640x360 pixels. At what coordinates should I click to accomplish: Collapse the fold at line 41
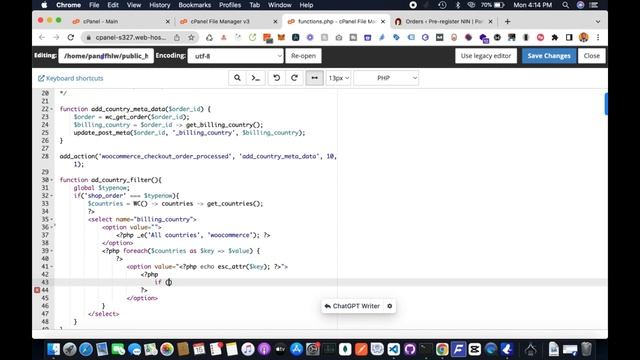(x=52, y=267)
